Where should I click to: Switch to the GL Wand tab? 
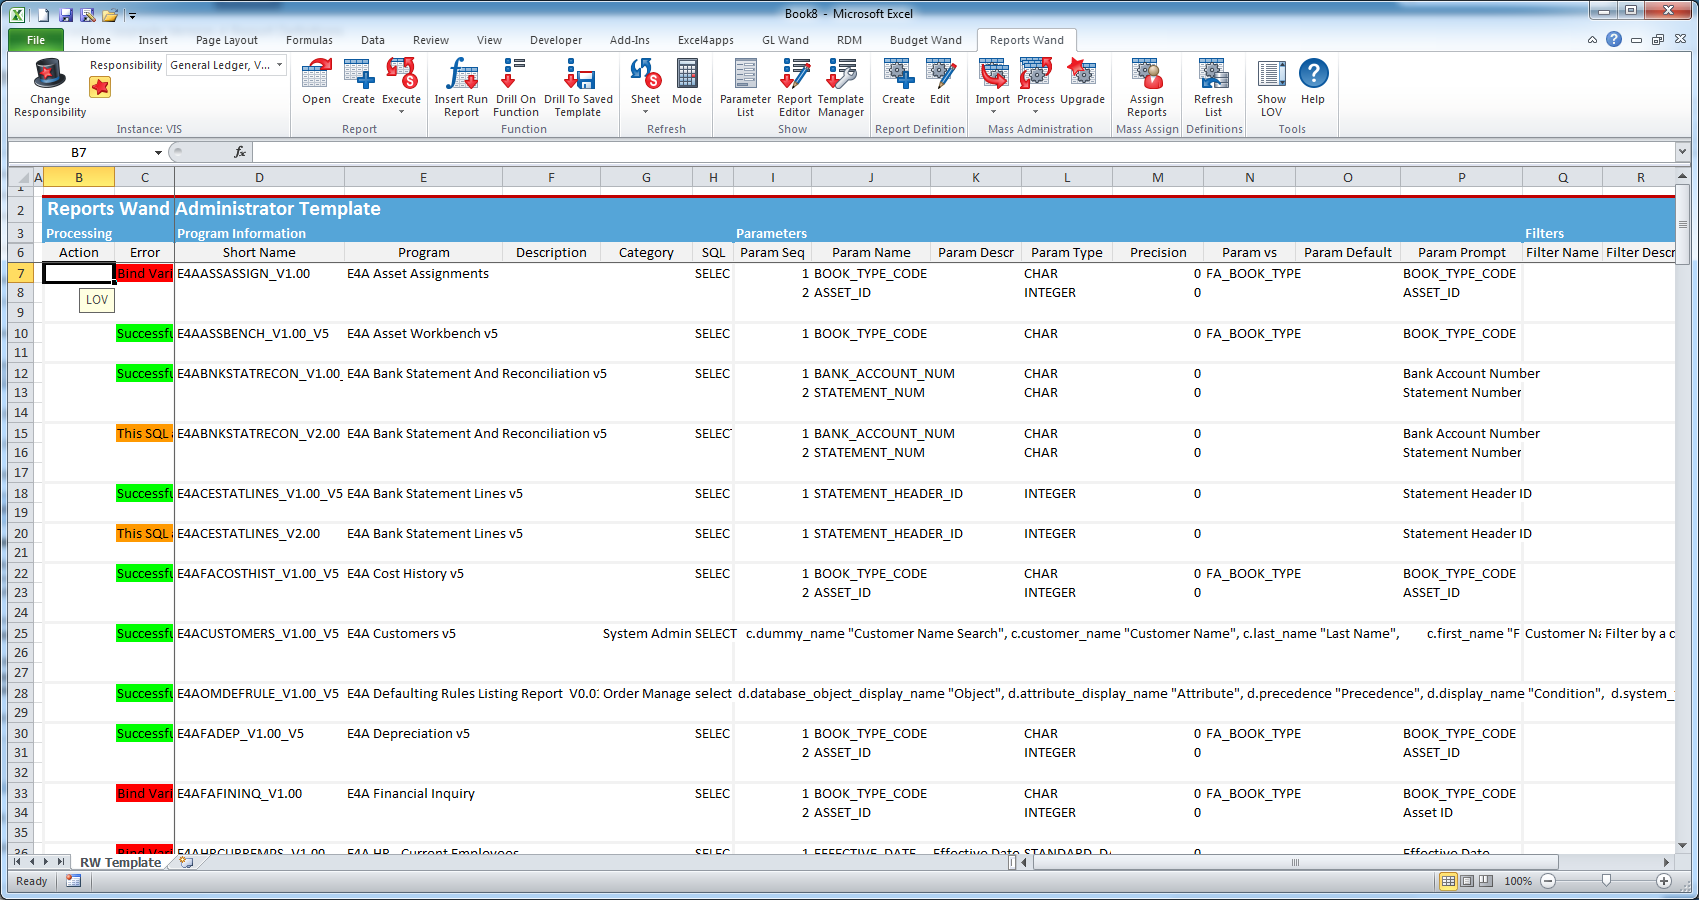point(785,40)
